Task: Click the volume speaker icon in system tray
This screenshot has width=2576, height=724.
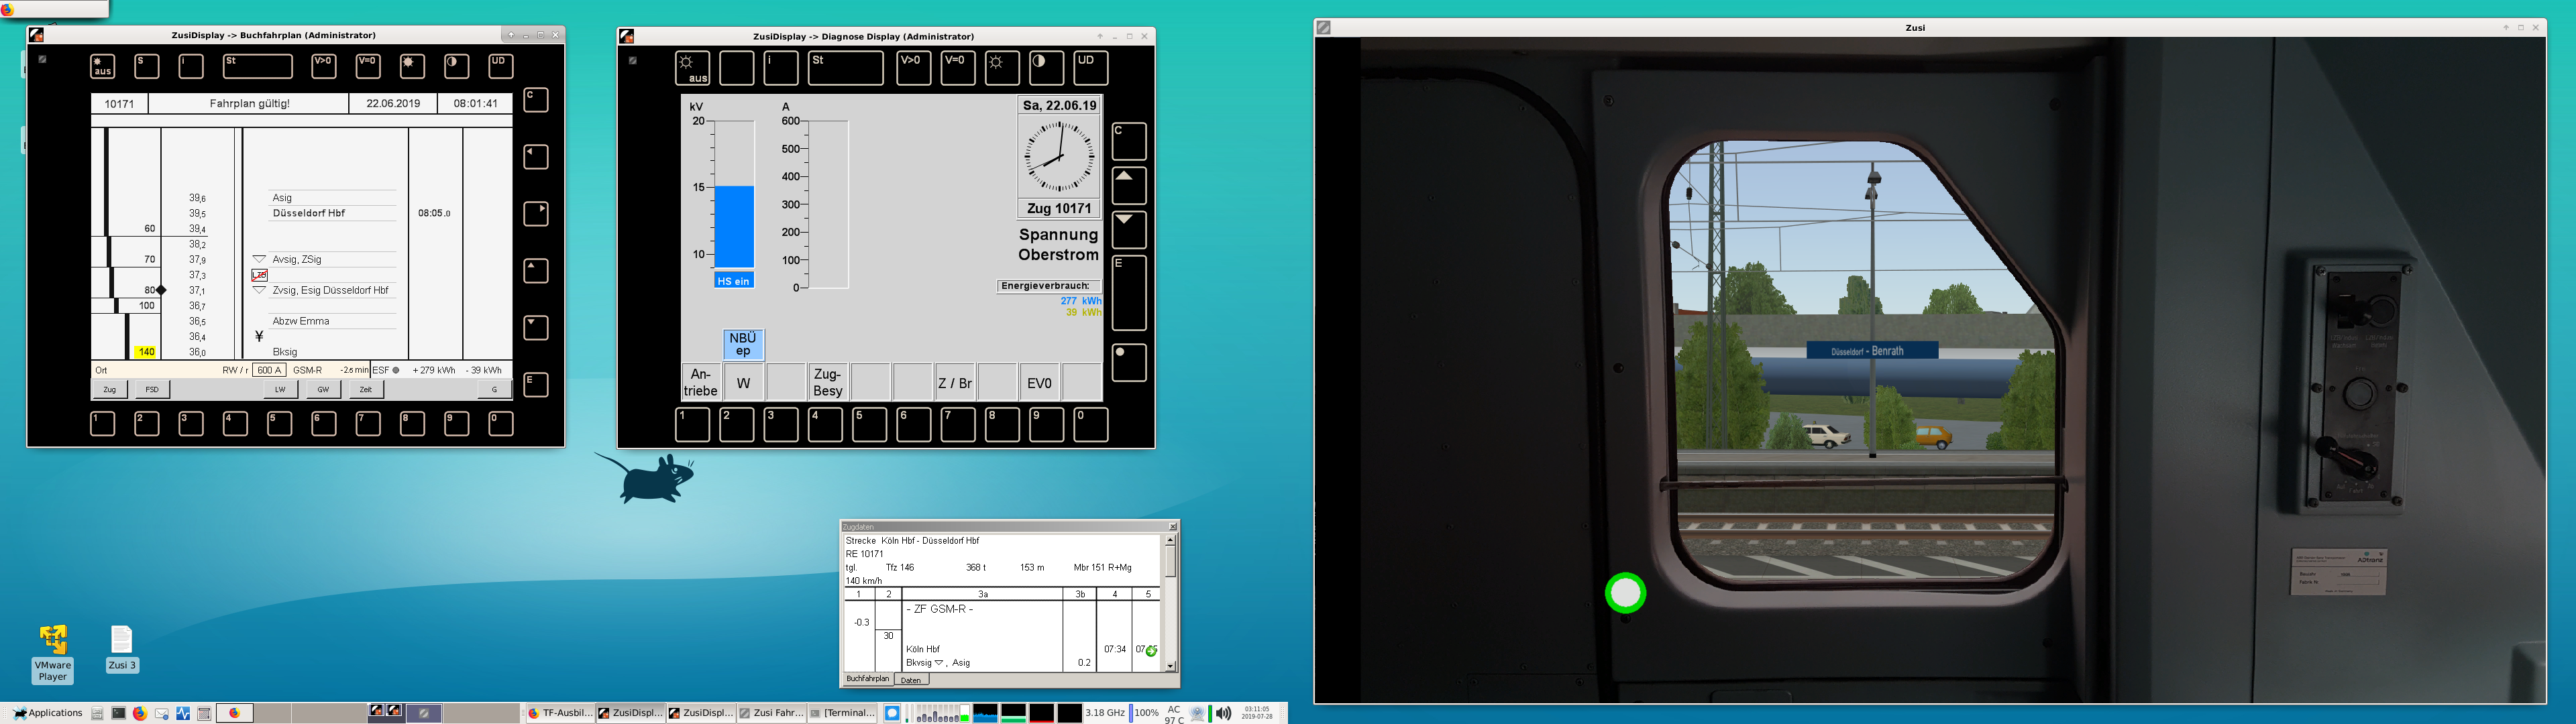Action: [1223, 713]
